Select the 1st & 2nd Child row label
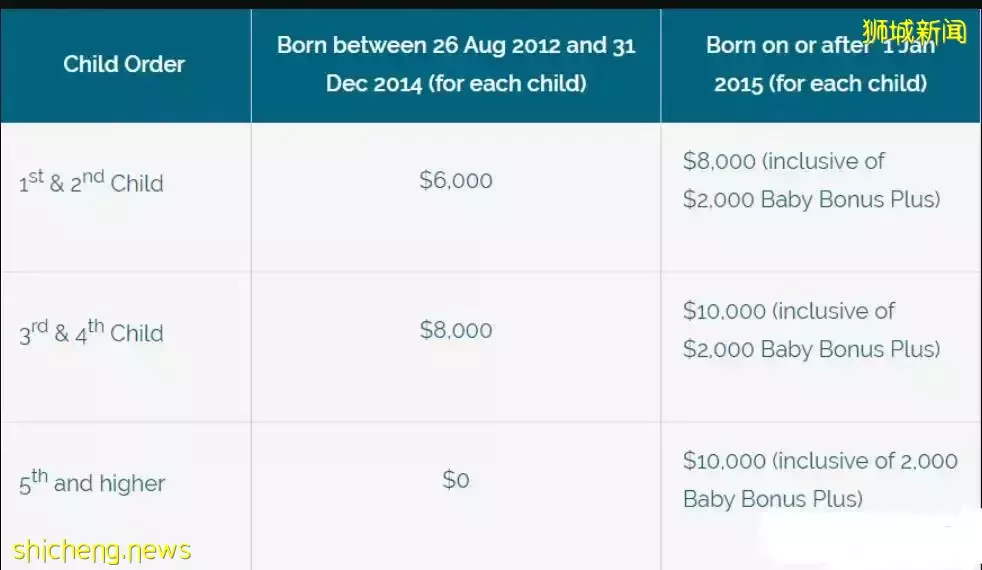The height and width of the screenshot is (570, 982). 91,183
